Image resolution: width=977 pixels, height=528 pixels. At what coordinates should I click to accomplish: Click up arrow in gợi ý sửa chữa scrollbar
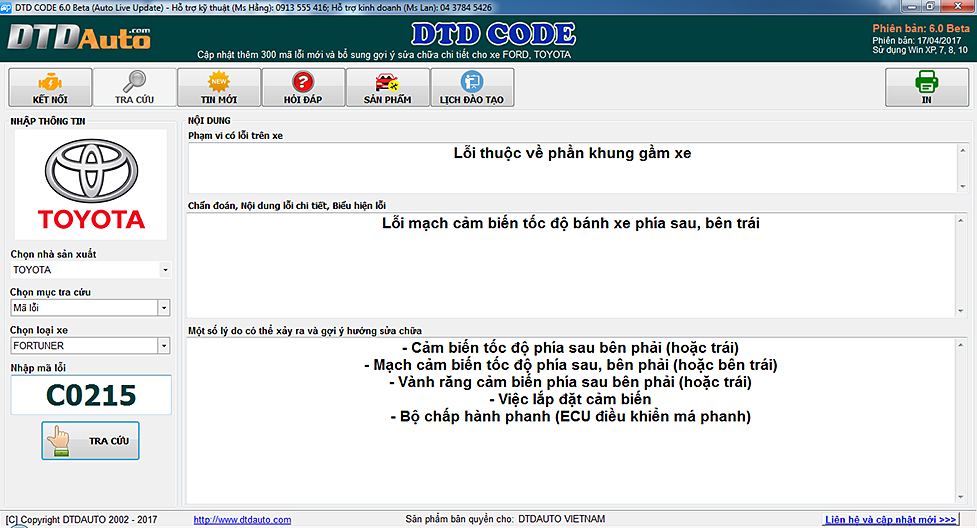click(961, 345)
